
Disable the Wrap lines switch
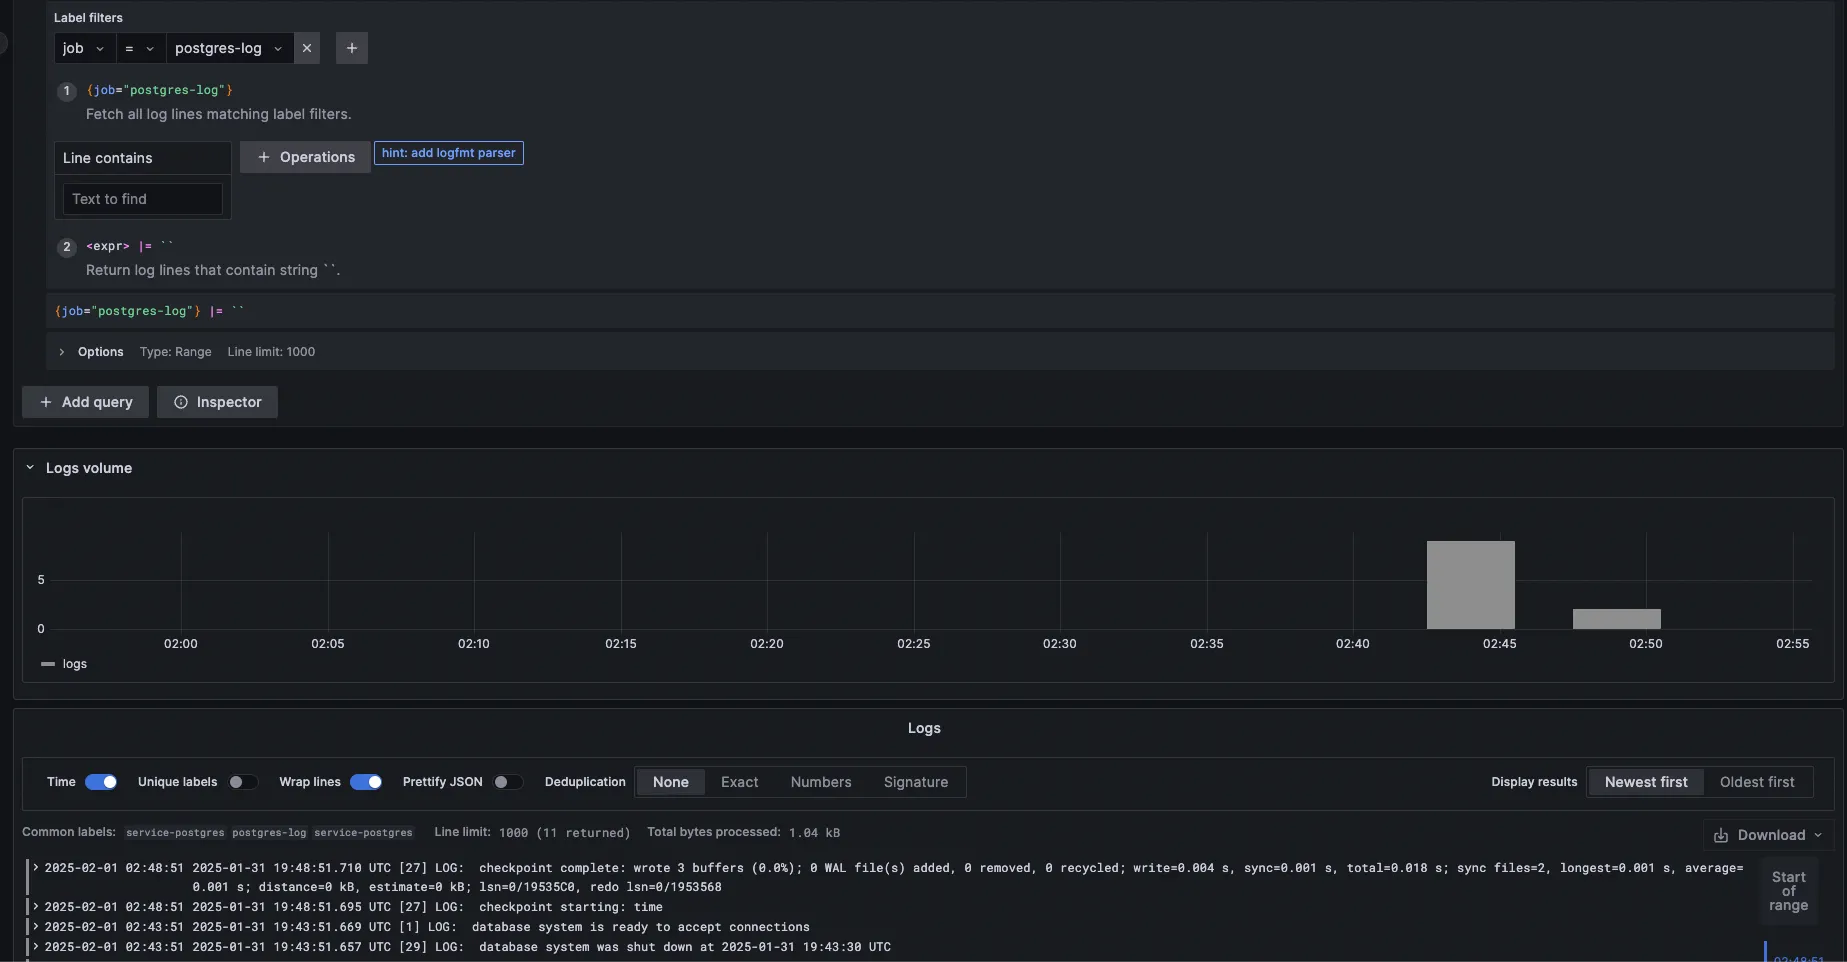coord(366,782)
